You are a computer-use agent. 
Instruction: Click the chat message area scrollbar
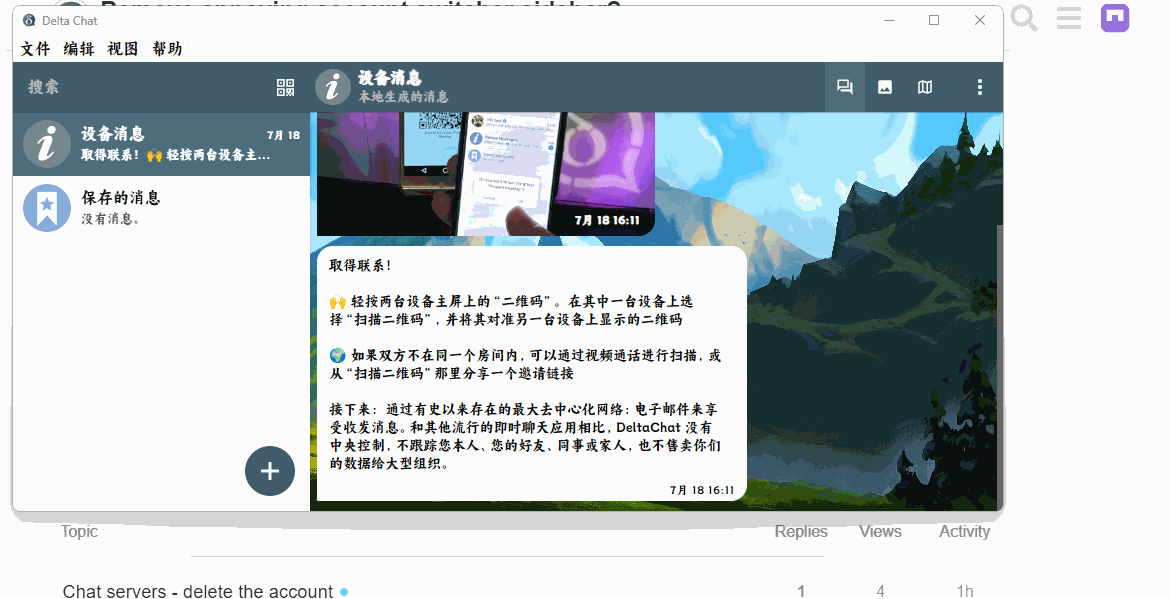pyautogui.click(x=999, y=366)
